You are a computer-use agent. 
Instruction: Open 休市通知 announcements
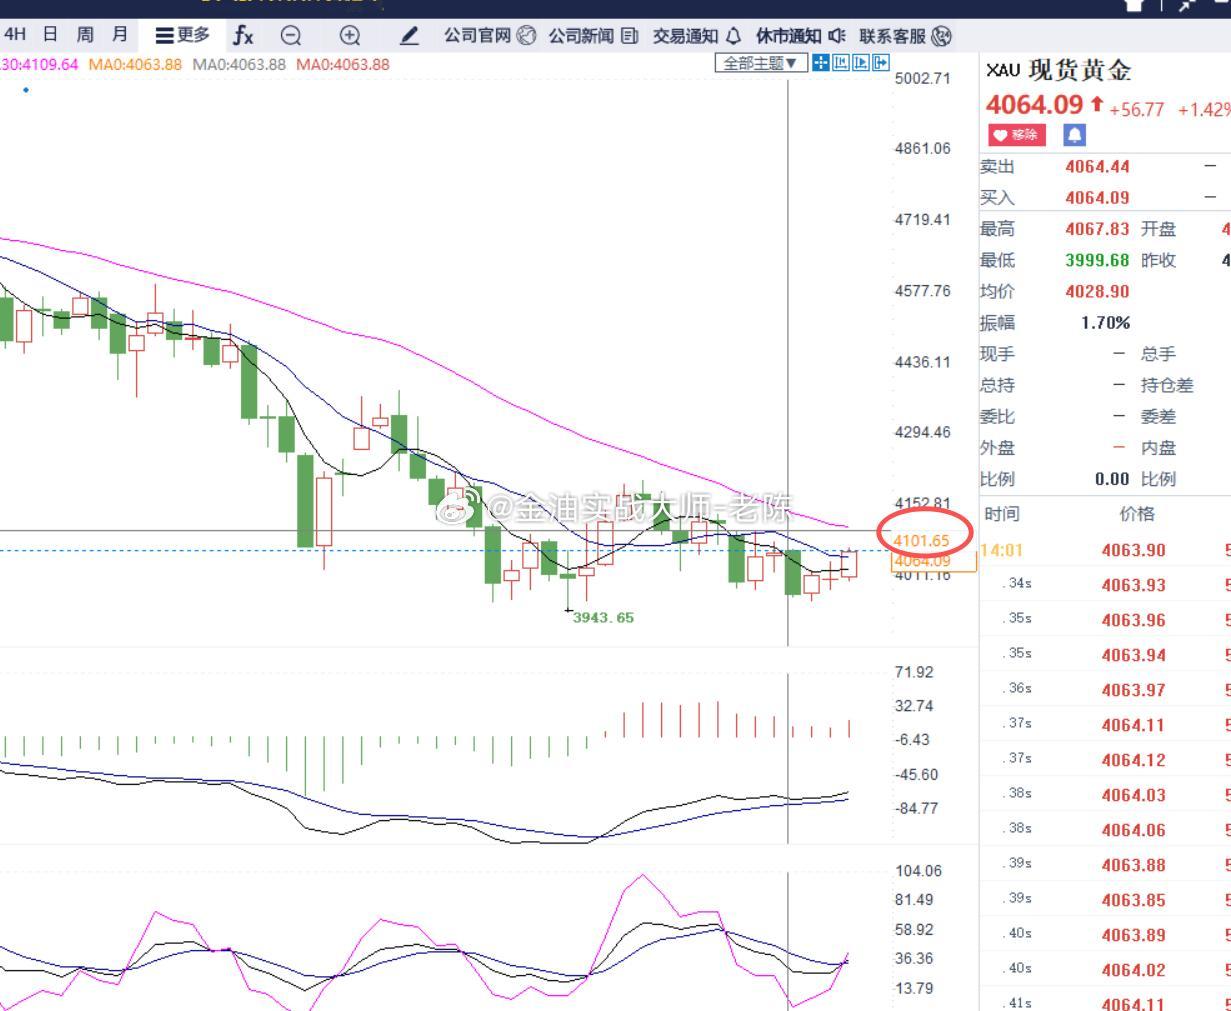click(800, 36)
